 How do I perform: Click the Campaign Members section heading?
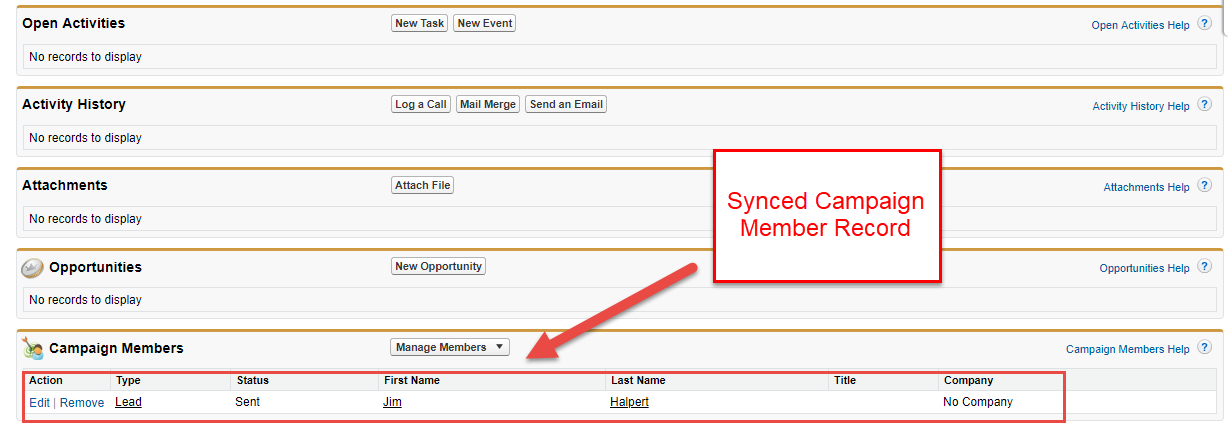(x=116, y=348)
